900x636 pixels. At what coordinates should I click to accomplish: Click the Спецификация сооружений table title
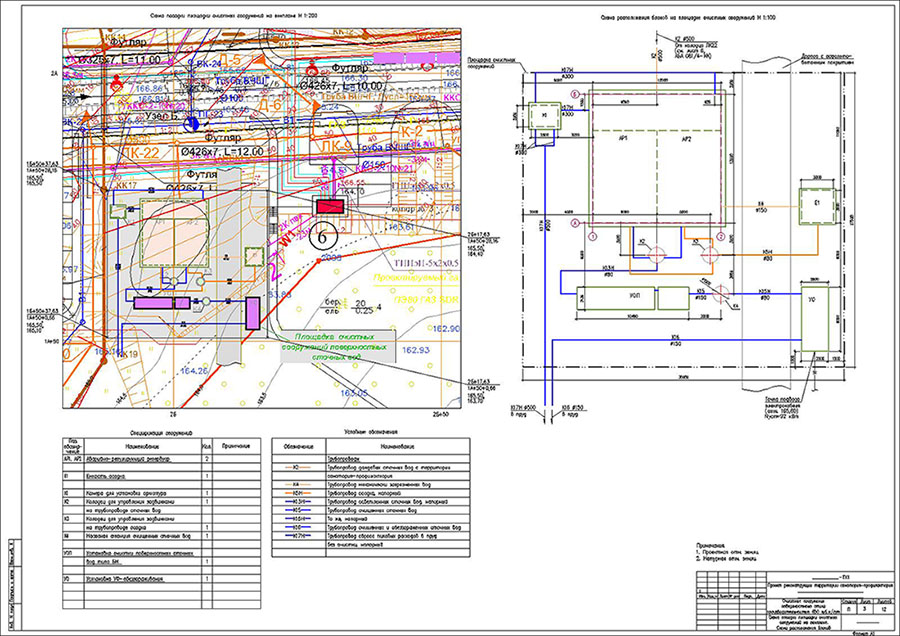pyautogui.click(x=161, y=432)
